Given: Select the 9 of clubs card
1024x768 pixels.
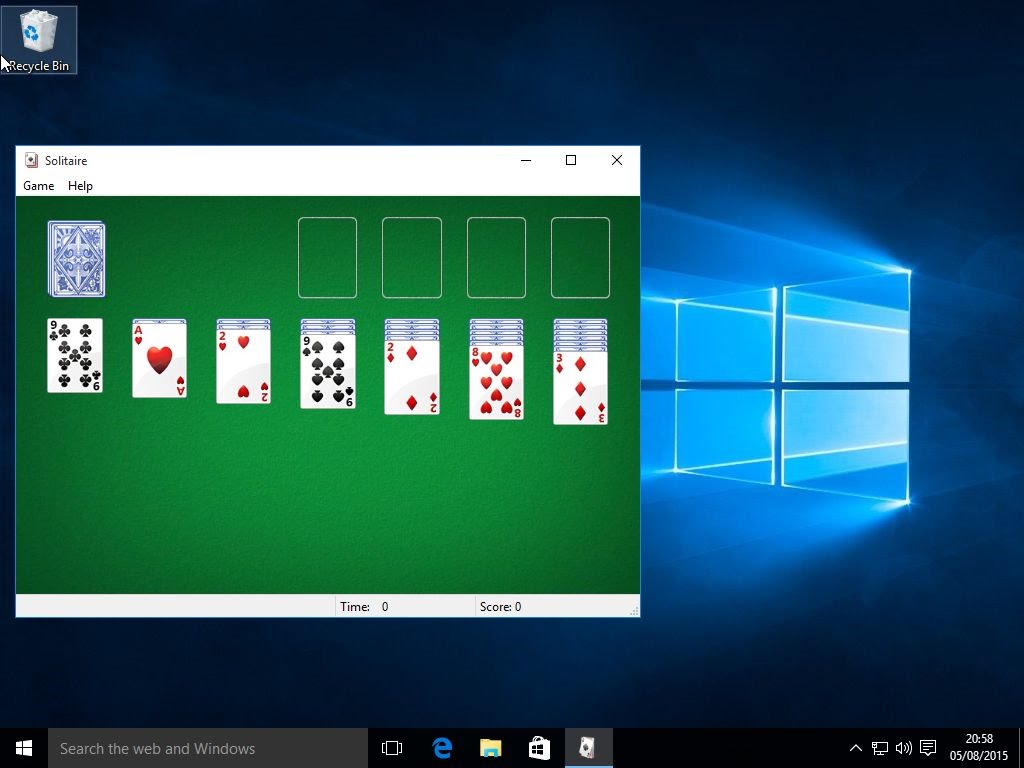Looking at the screenshot, I should (x=75, y=355).
